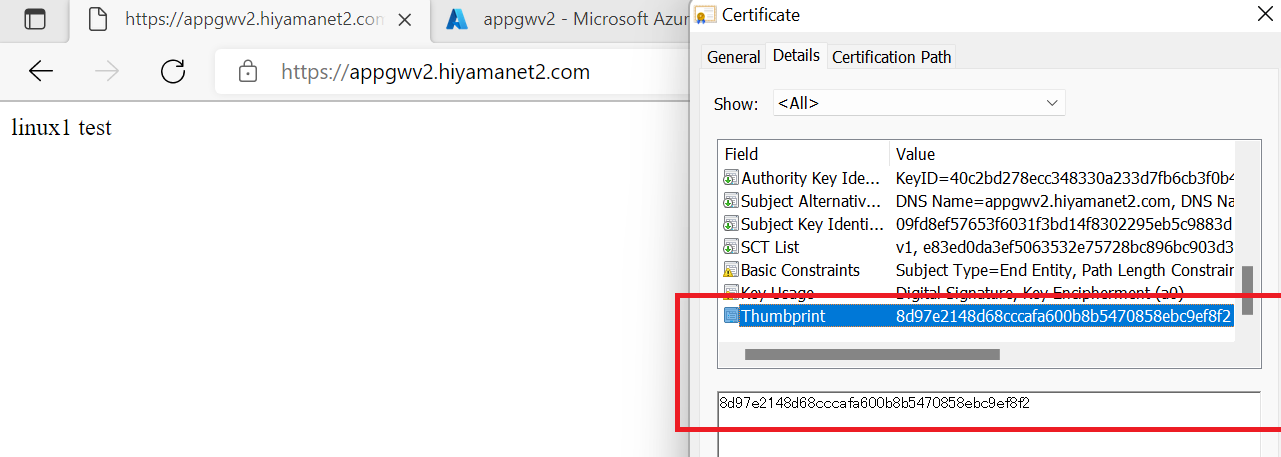The height and width of the screenshot is (457, 1281).
Task: Open the Show filter dropdown
Action: point(919,103)
